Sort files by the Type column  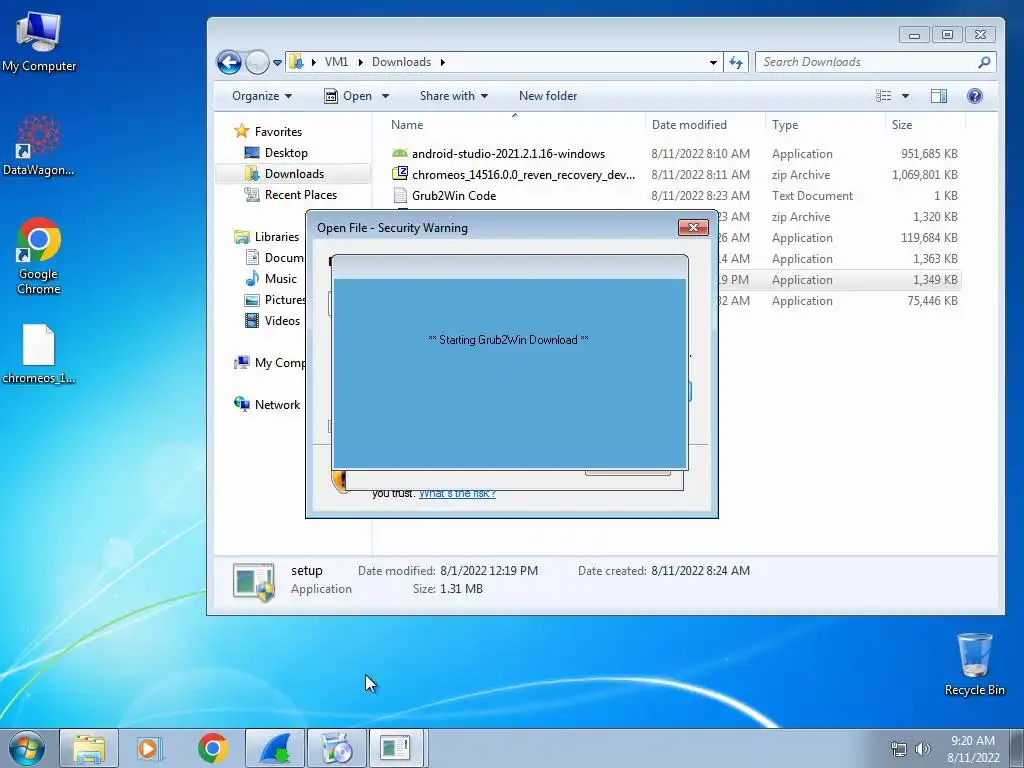(x=825, y=125)
